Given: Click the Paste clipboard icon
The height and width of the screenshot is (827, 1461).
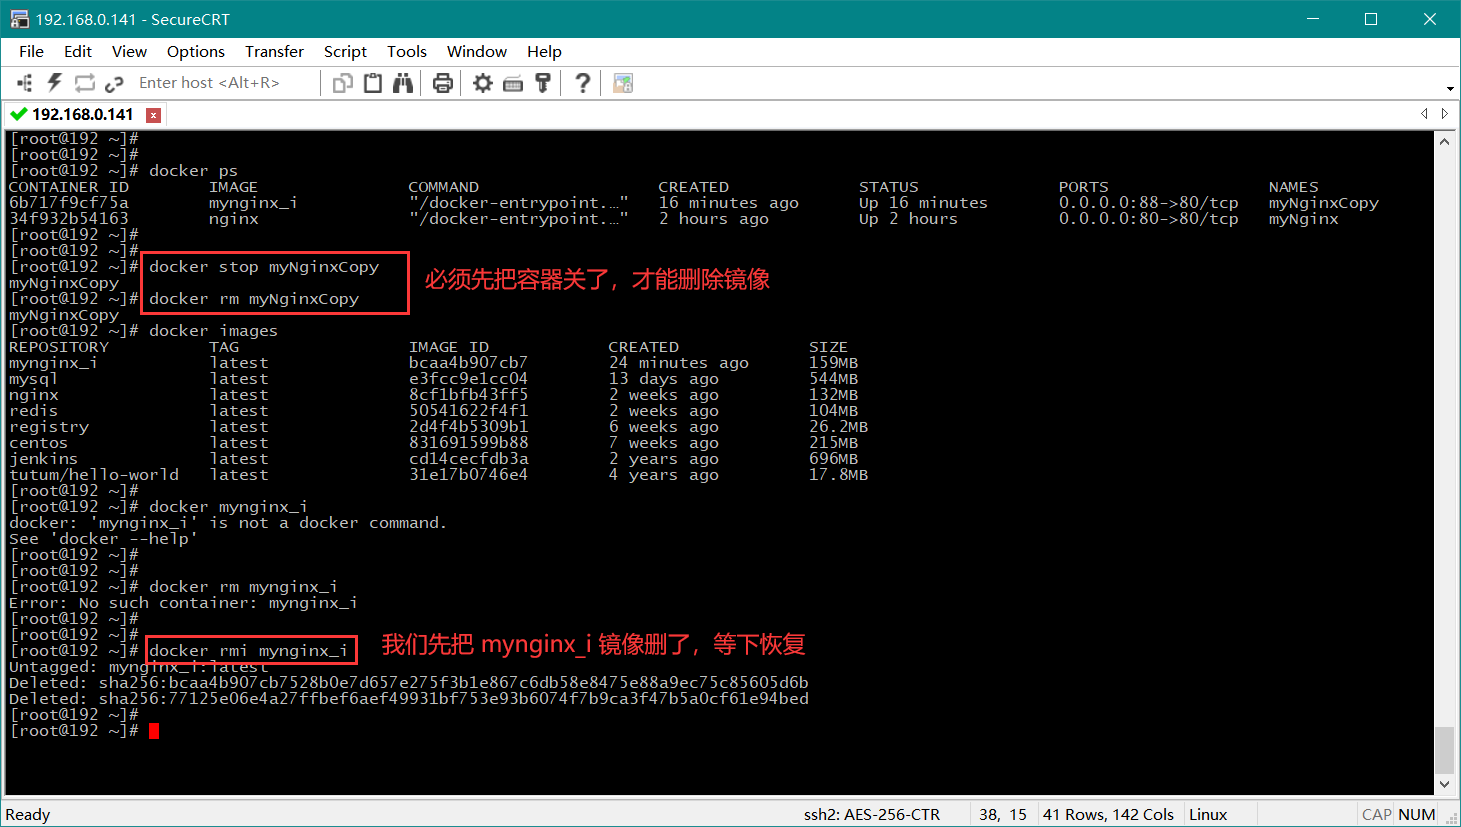Looking at the screenshot, I should (373, 83).
